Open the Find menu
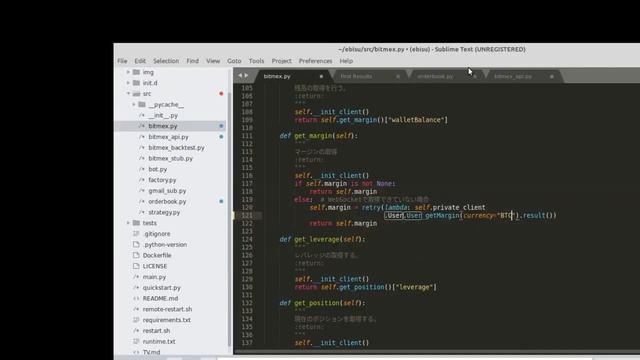Viewport: 640px width, 360px height. 192,61
